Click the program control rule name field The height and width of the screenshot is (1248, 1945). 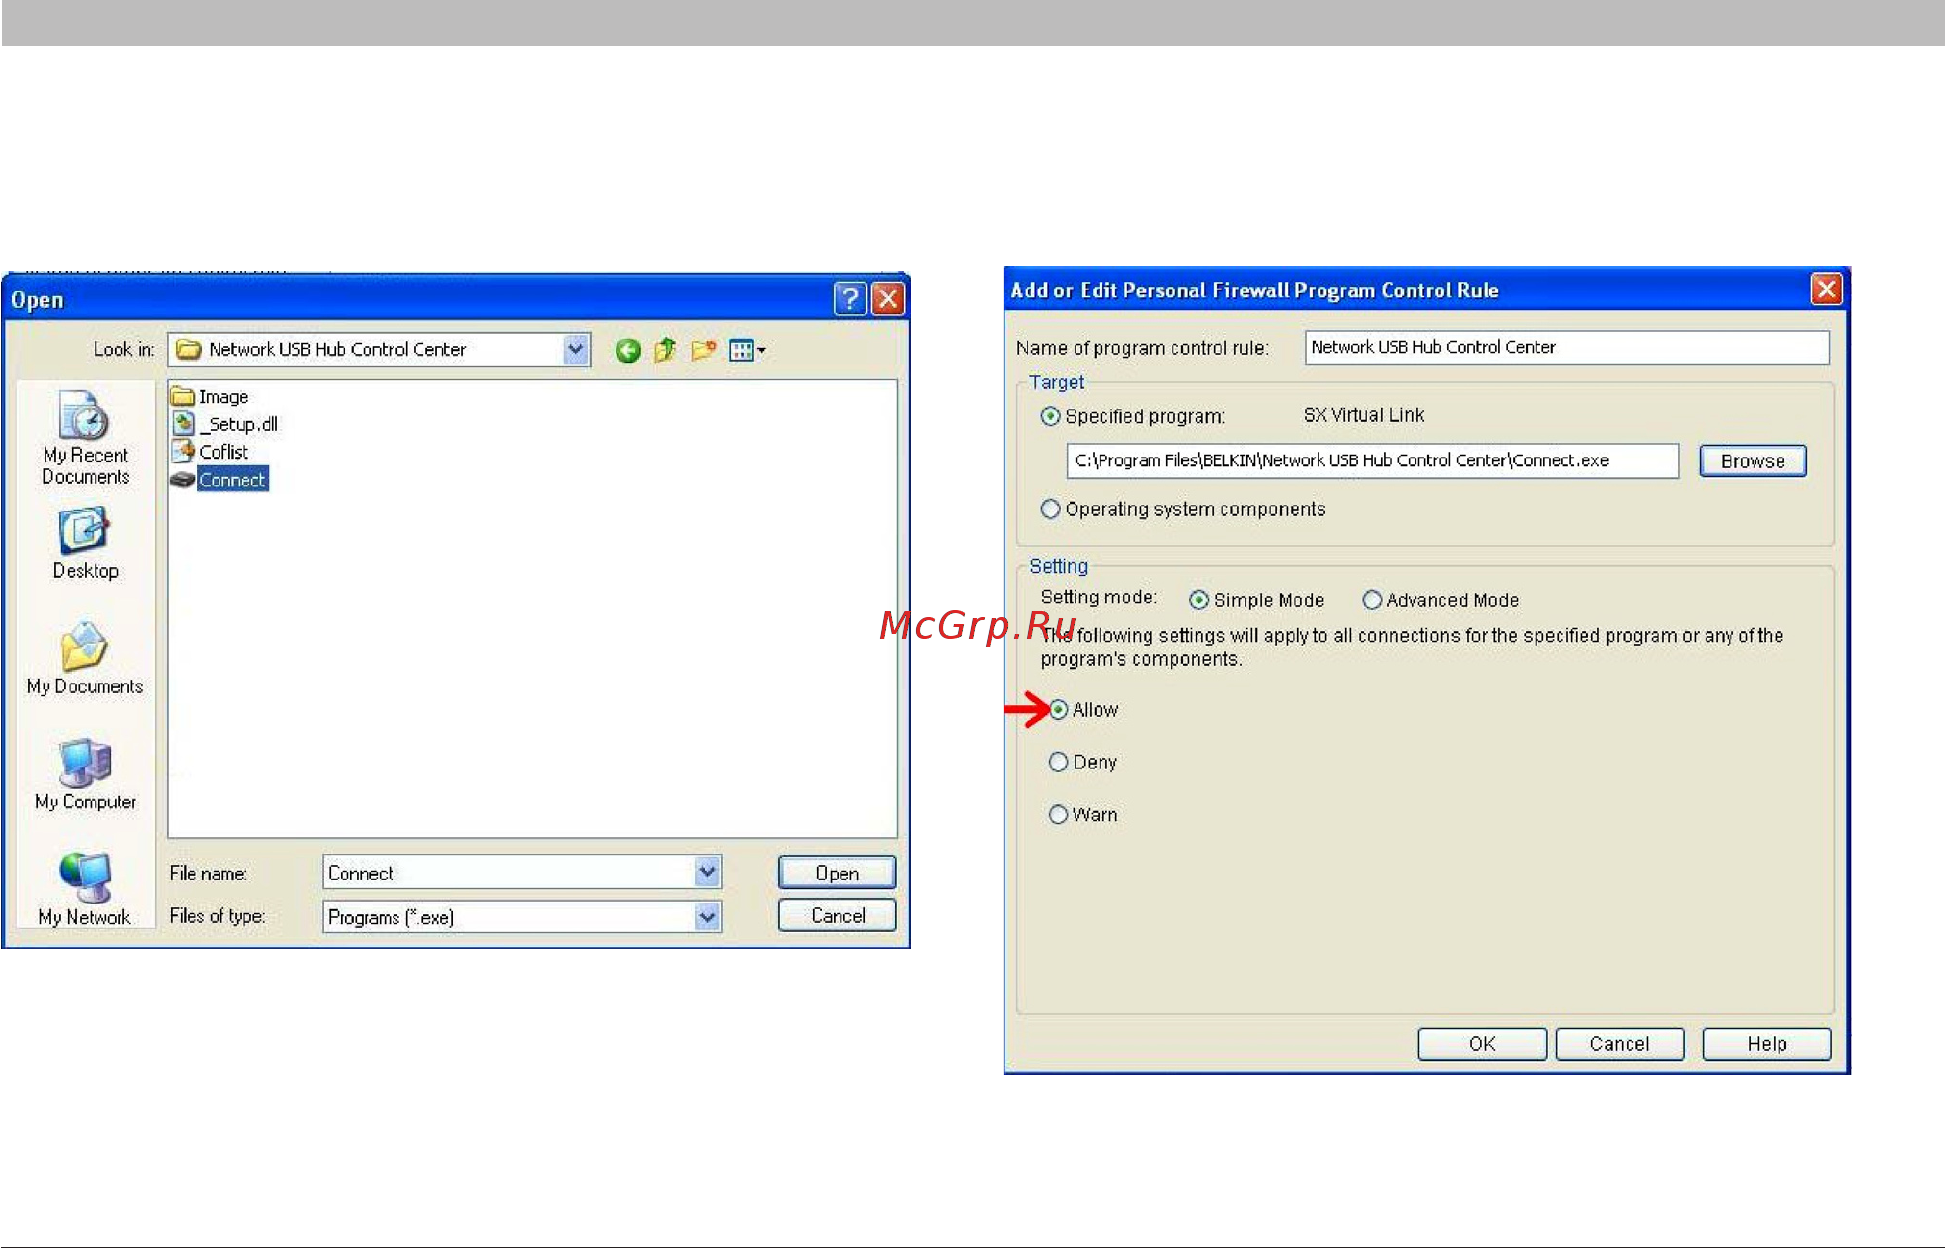(x=1567, y=347)
